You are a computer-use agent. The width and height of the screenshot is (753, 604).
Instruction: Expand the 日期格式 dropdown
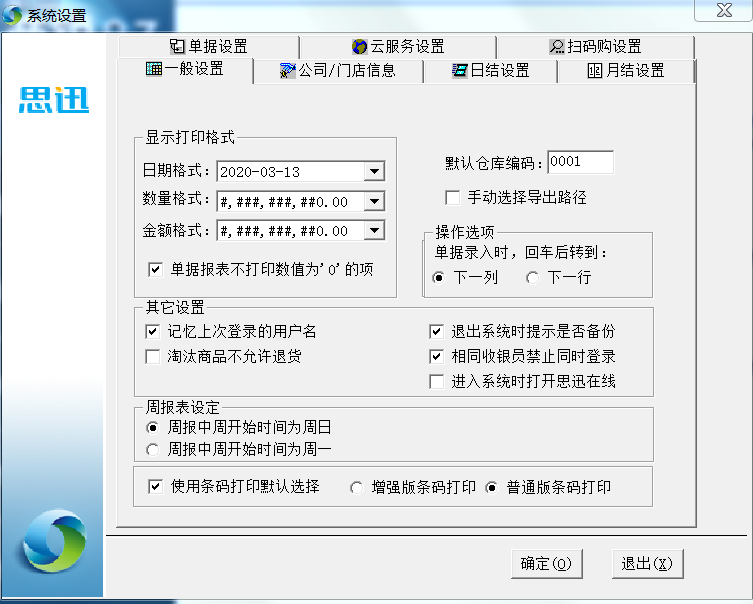click(374, 172)
